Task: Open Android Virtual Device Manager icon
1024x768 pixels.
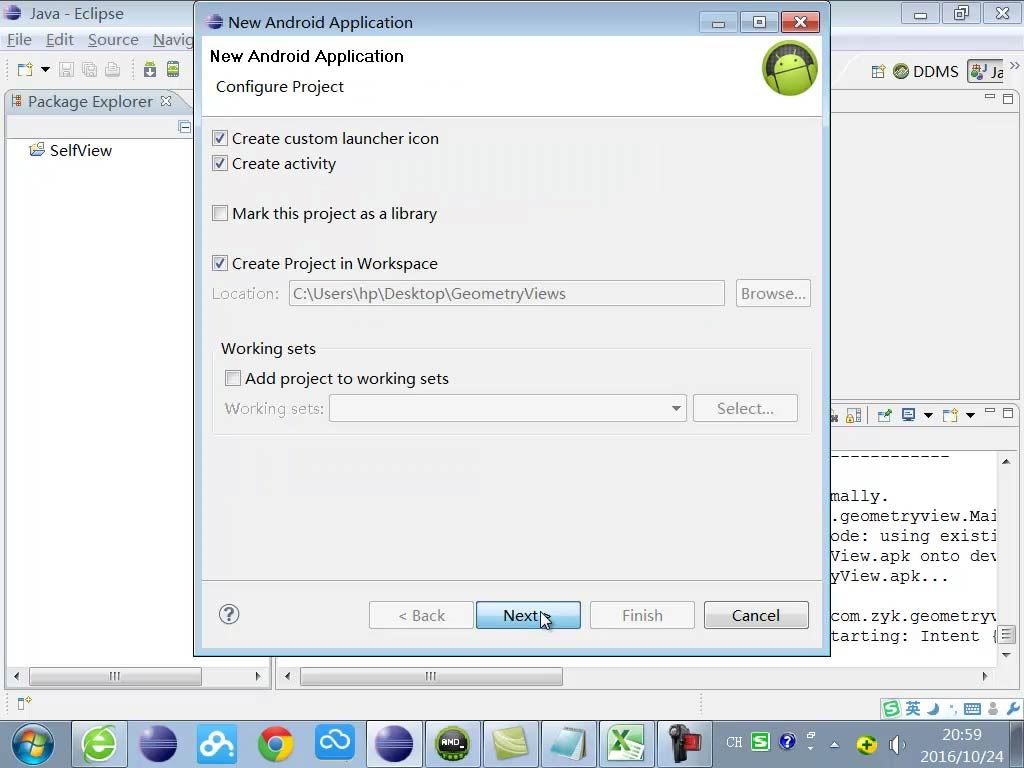Action: point(172,69)
